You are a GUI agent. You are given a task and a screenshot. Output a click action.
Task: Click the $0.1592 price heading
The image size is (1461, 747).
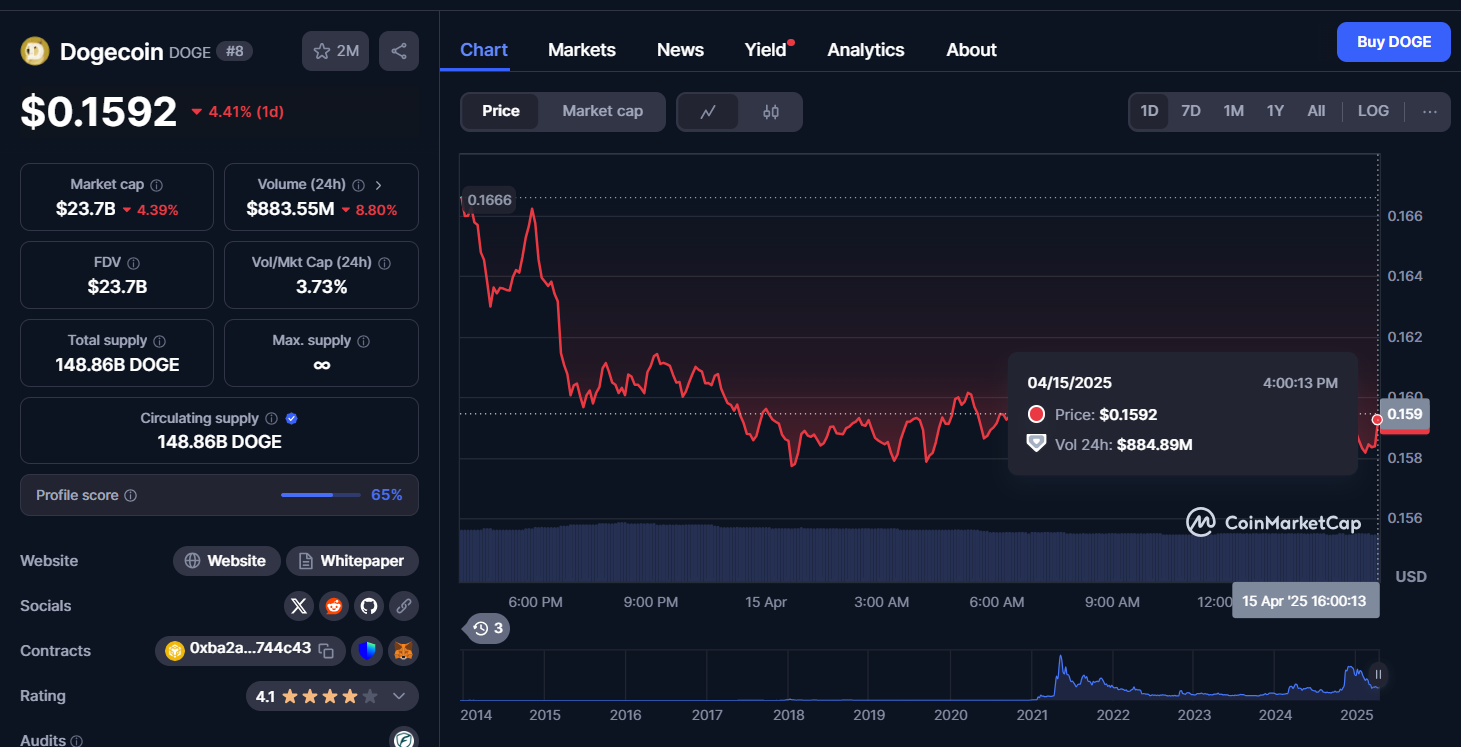pyautogui.click(x=99, y=112)
